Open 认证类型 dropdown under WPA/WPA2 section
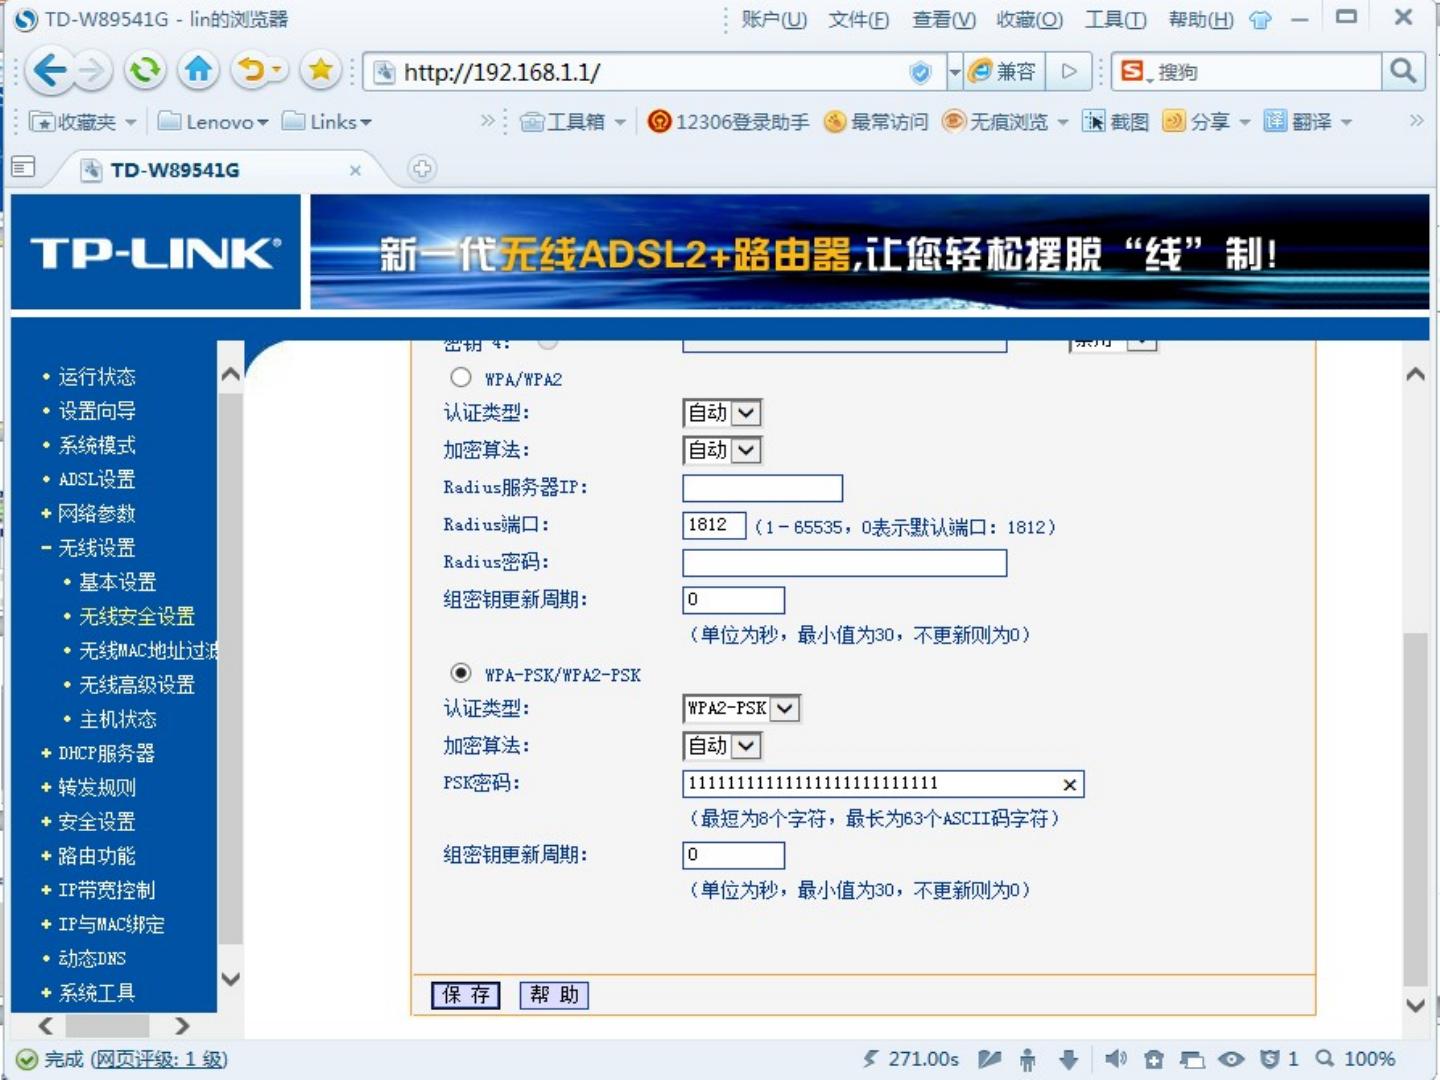This screenshot has height=1080, width=1440. [x=722, y=413]
